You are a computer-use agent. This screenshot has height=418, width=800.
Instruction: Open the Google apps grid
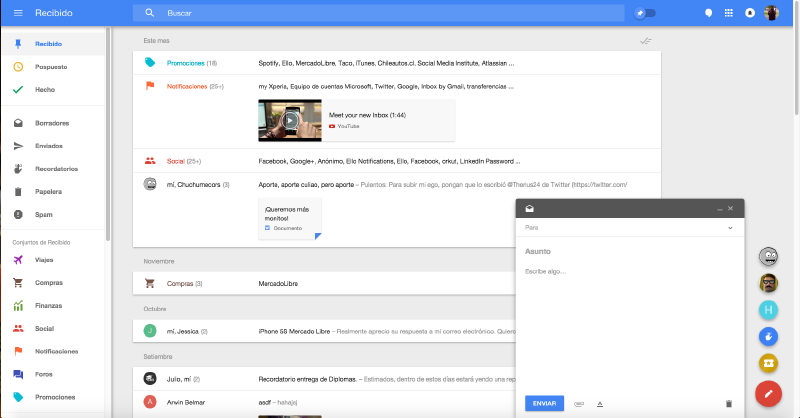coord(728,13)
